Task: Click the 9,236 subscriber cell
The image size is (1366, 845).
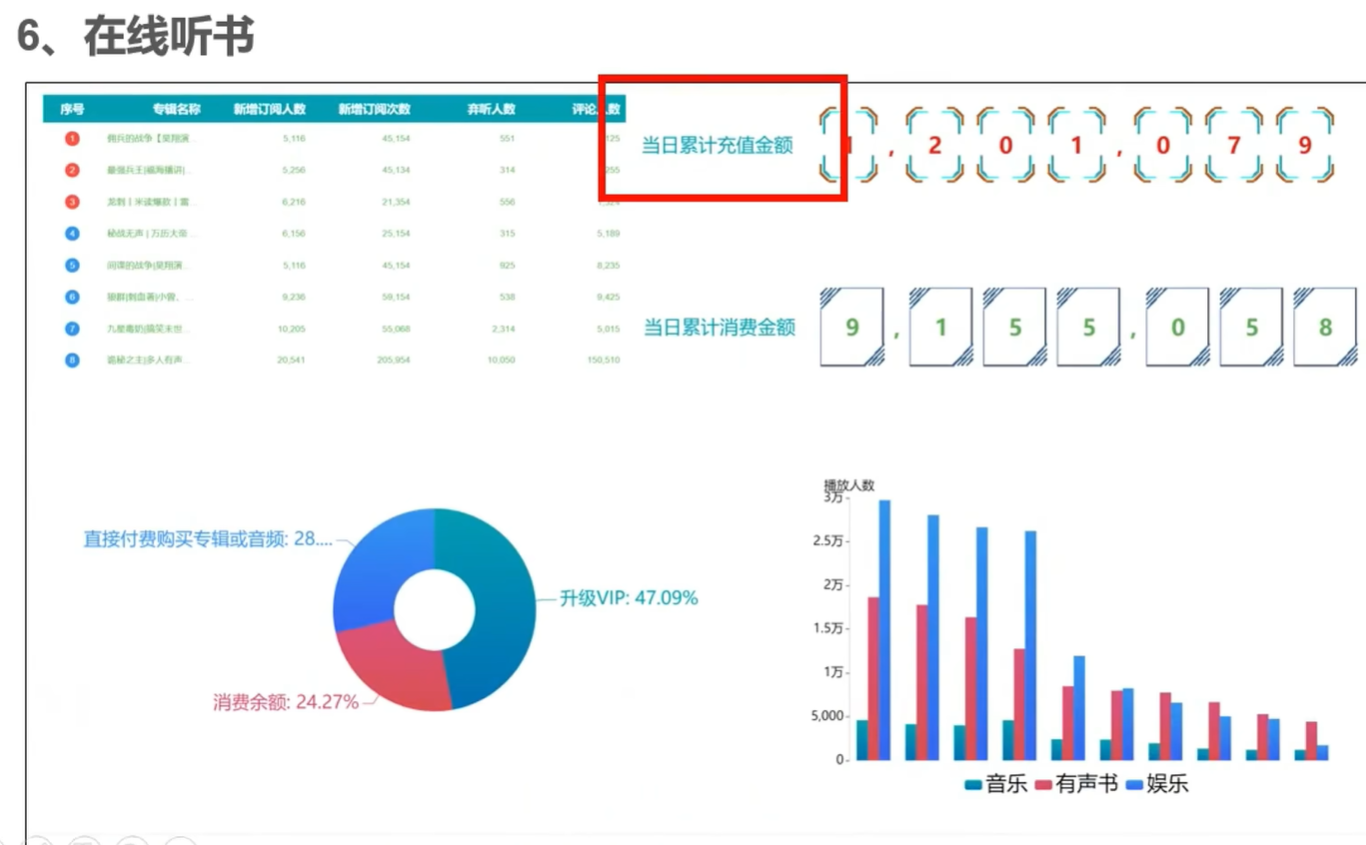Action: click(294, 297)
